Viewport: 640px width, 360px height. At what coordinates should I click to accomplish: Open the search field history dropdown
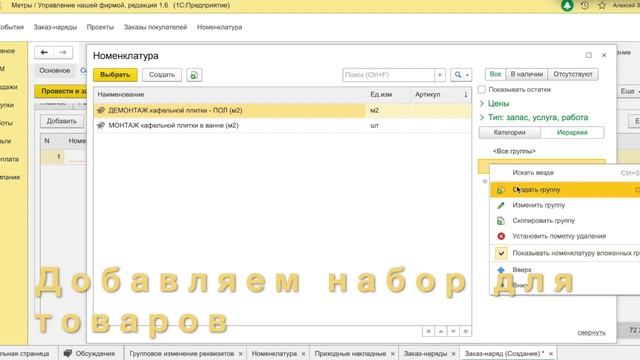pos(440,75)
